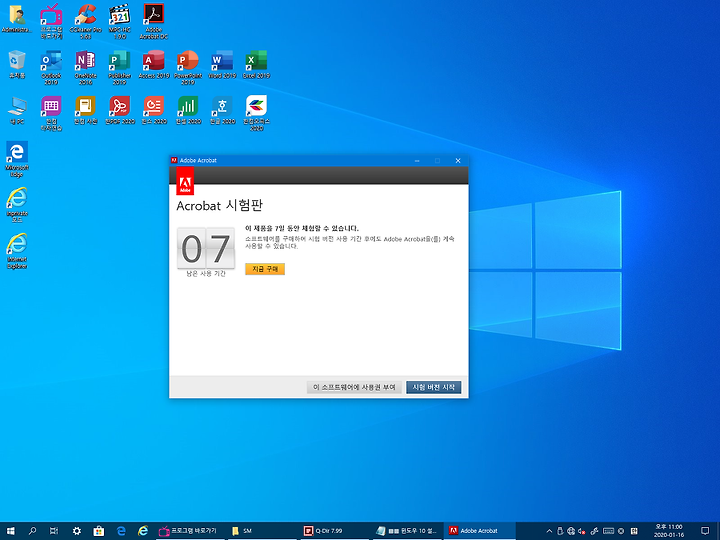Open the Recycle Bin icon
The height and width of the screenshot is (540, 720).
click(x=17, y=64)
